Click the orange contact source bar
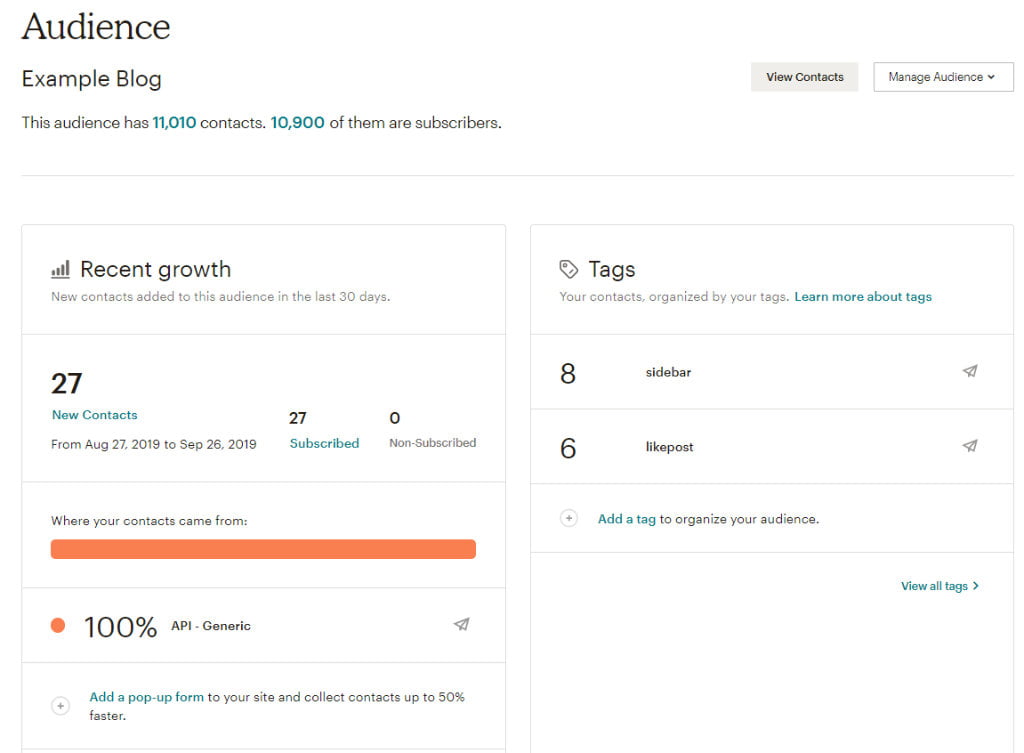 [264, 548]
